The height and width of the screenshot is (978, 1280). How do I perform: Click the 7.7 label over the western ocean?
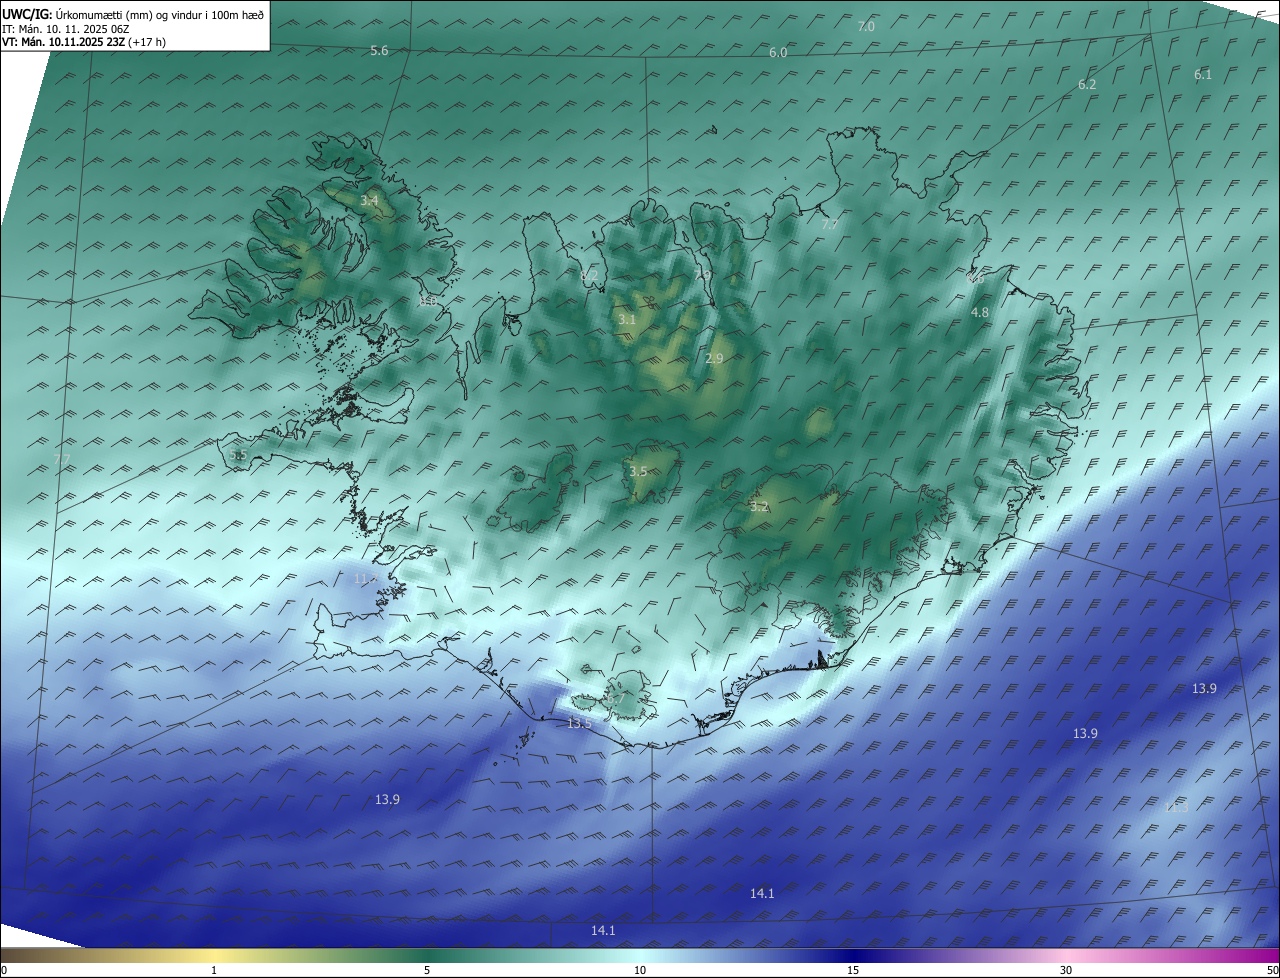pyautogui.click(x=62, y=459)
